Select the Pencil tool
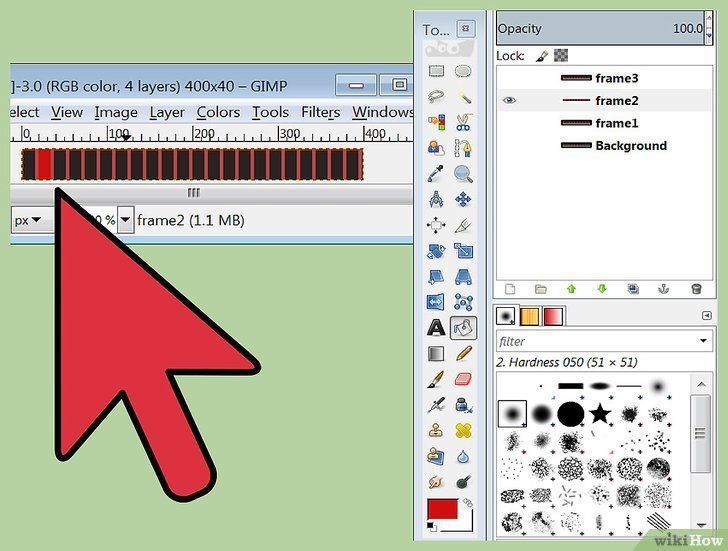 point(463,354)
